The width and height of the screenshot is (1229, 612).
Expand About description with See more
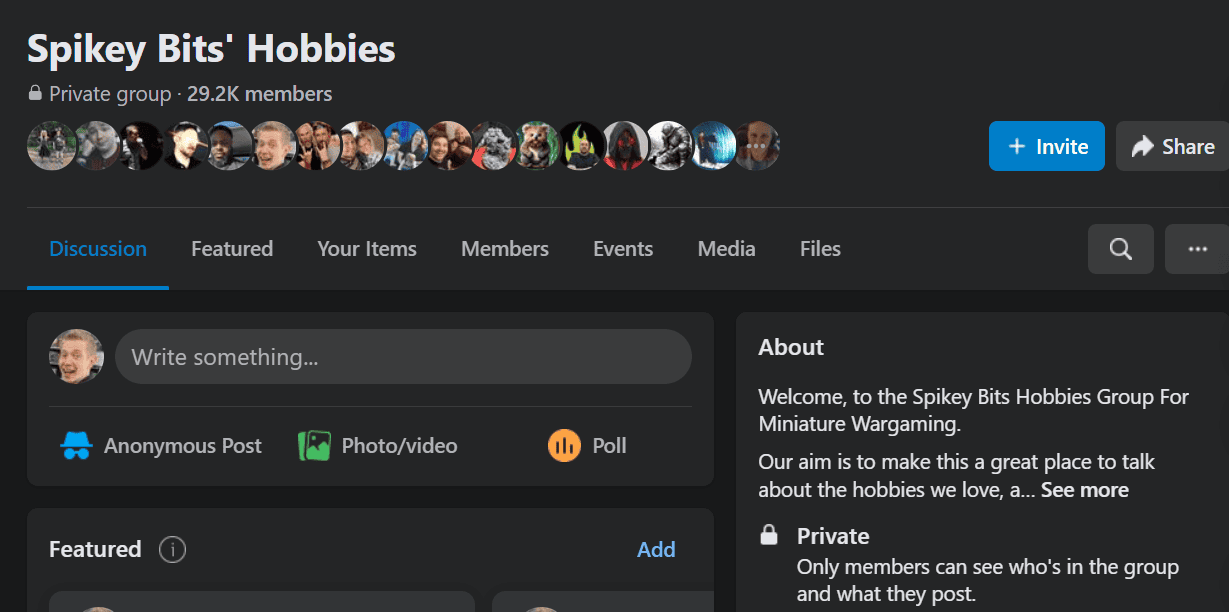(1084, 490)
